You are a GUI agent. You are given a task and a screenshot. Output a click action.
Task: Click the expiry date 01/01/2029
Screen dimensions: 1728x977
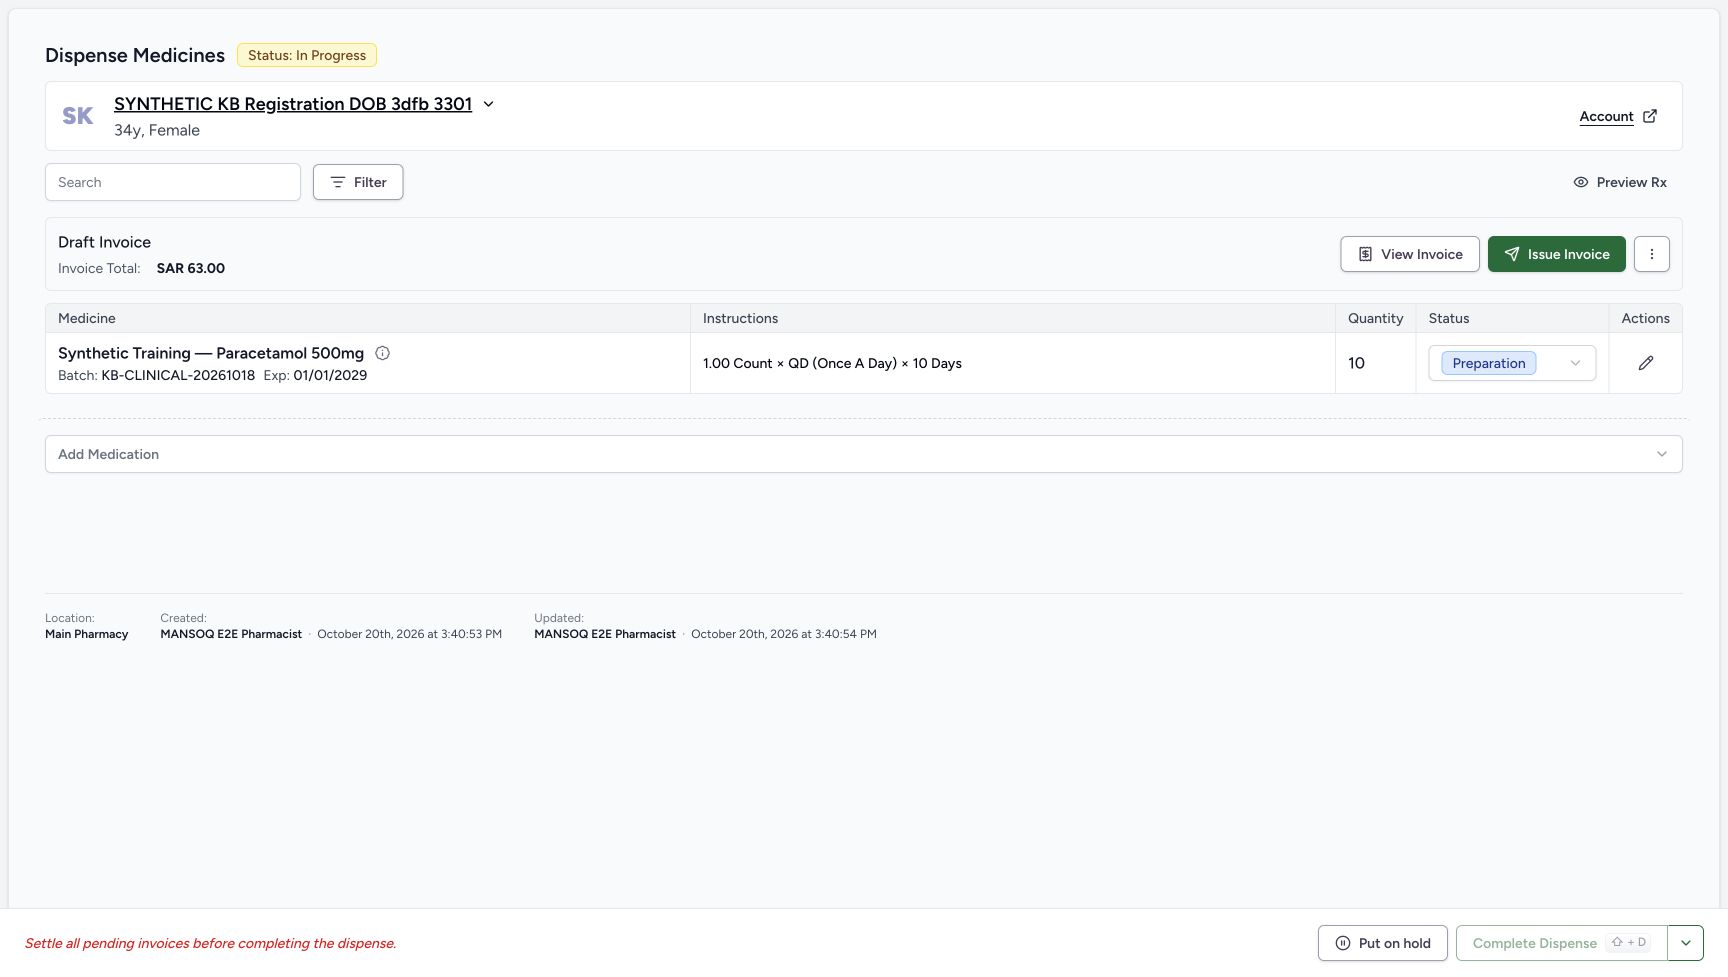pos(330,376)
